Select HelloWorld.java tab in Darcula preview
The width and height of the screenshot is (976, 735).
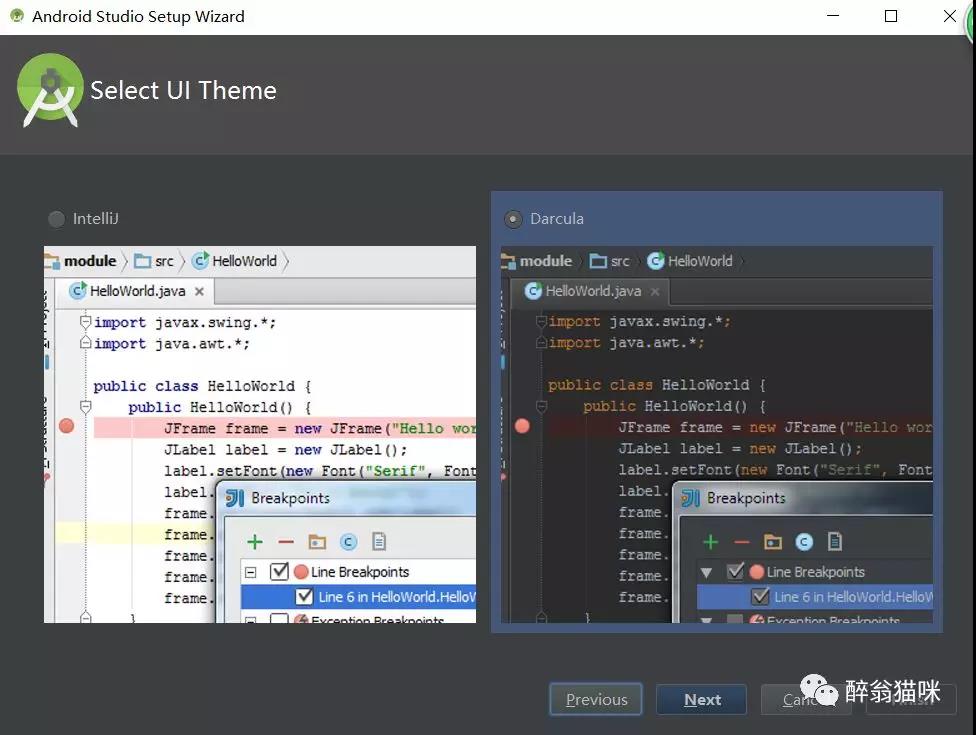pyautogui.click(x=590, y=291)
